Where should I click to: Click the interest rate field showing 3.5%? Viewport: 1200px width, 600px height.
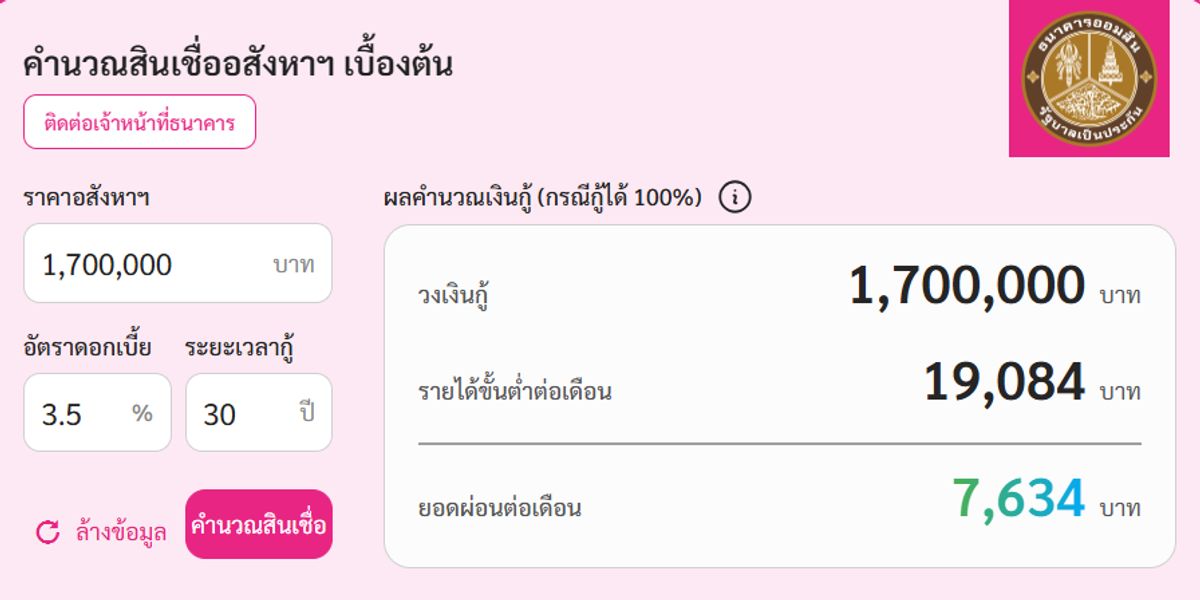point(96,412)
